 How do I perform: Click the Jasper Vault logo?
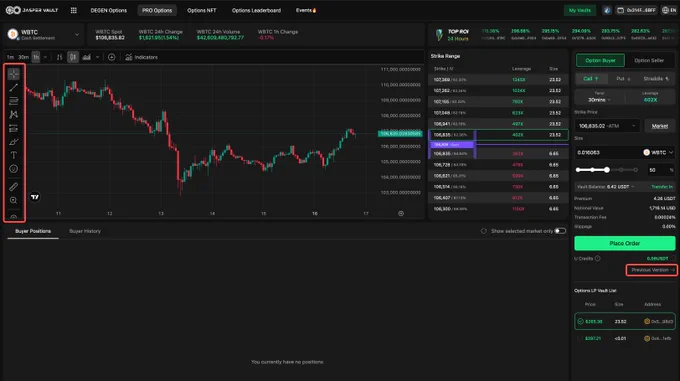tap(32, 10)
